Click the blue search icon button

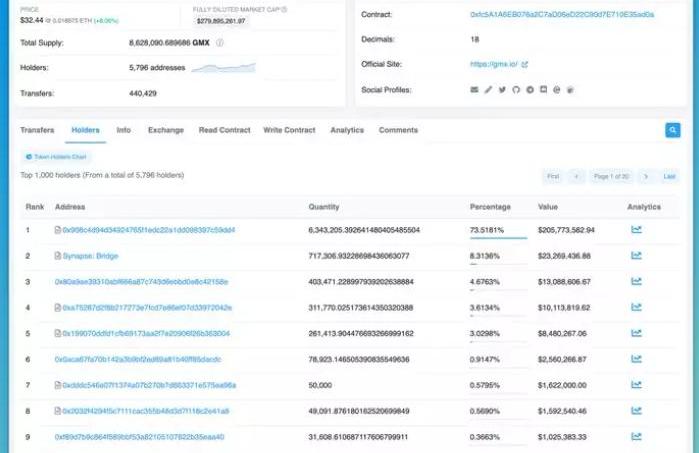pos(673,130)
